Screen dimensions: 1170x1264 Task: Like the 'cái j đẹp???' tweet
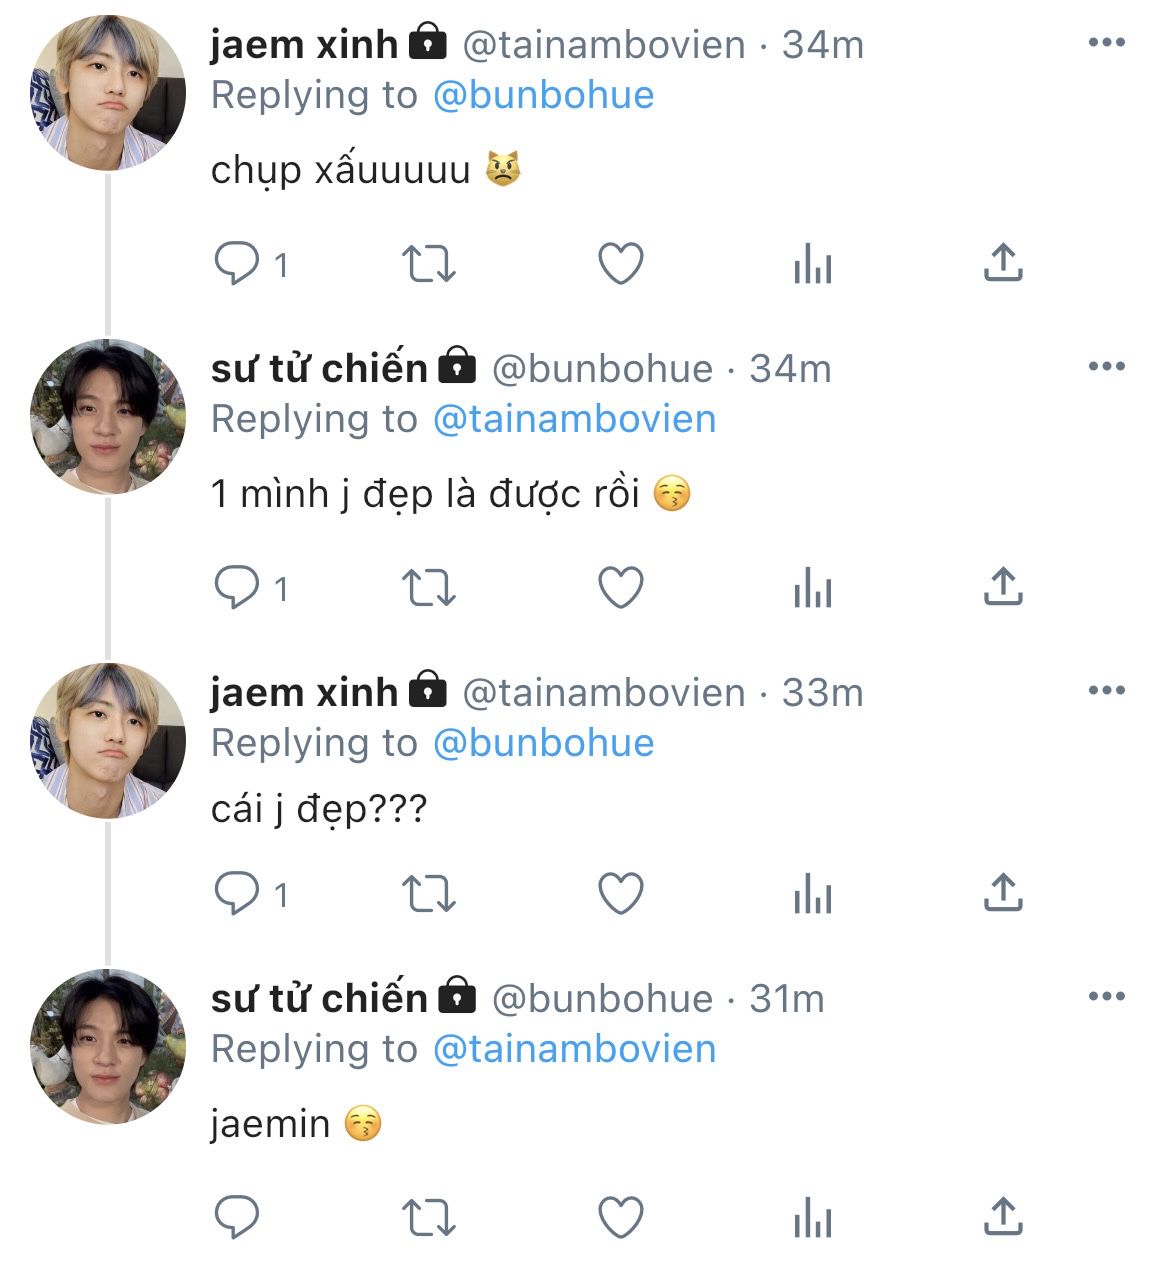click(620, 894)
